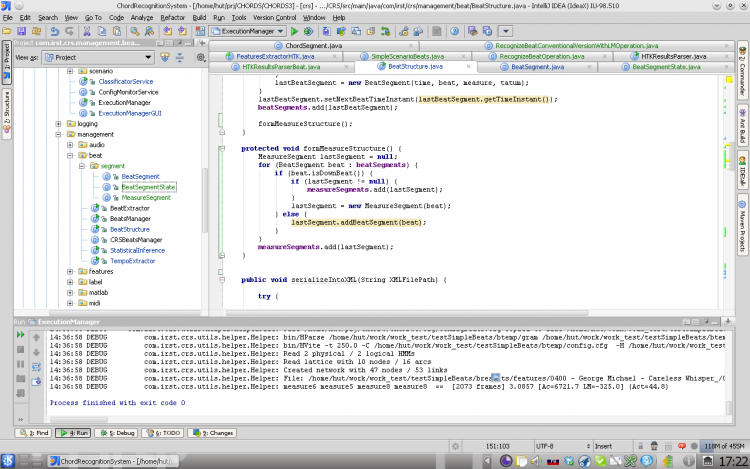Open the Refactor menu

coord(171,17)
